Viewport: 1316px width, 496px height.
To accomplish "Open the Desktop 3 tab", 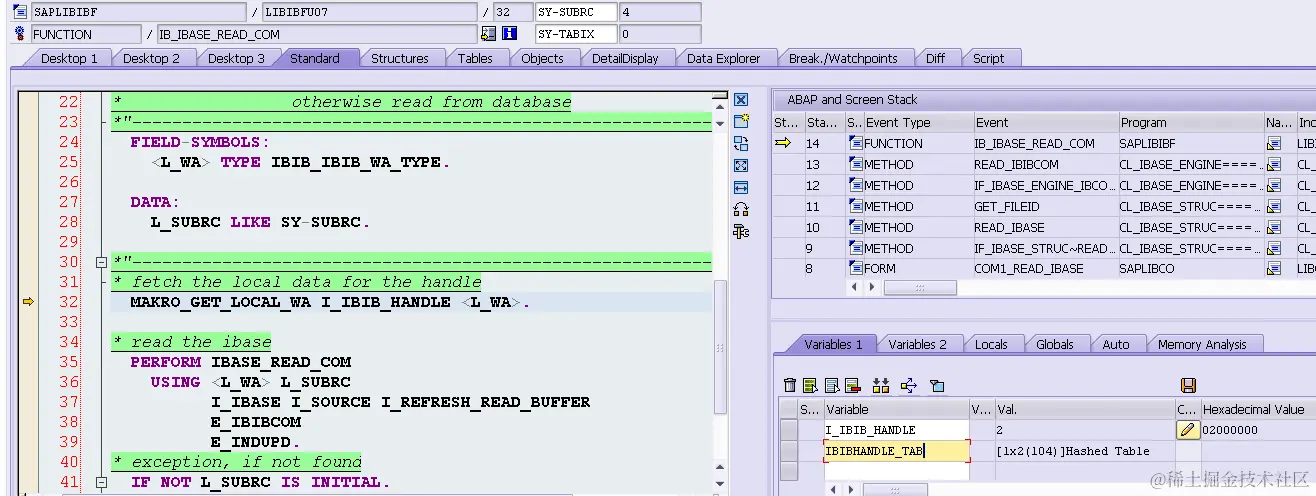I will tap(236, 58).
